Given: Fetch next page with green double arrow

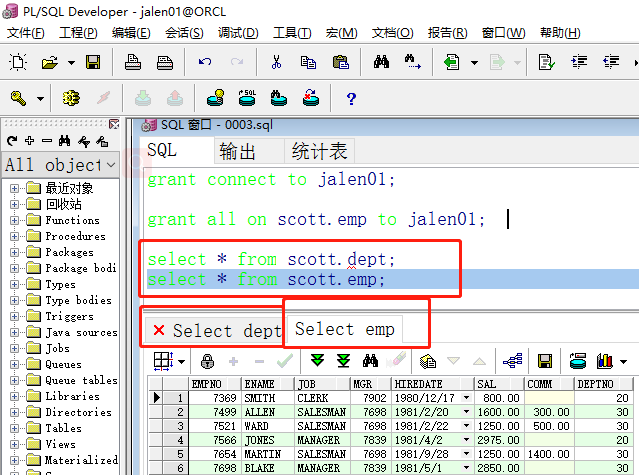Looking at the screenshot, I should click(317, 361).
